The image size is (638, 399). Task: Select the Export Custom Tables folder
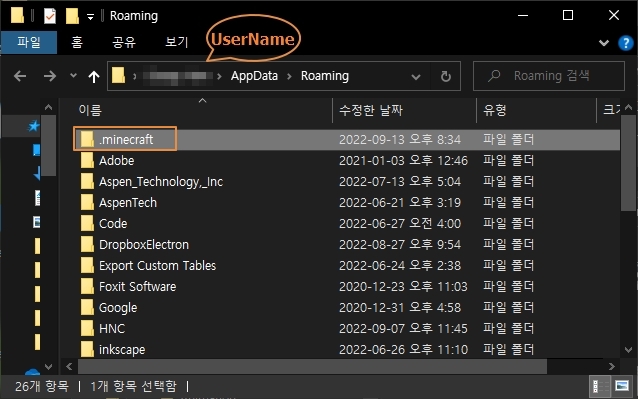pyautogui.click(x=157, y=266)
